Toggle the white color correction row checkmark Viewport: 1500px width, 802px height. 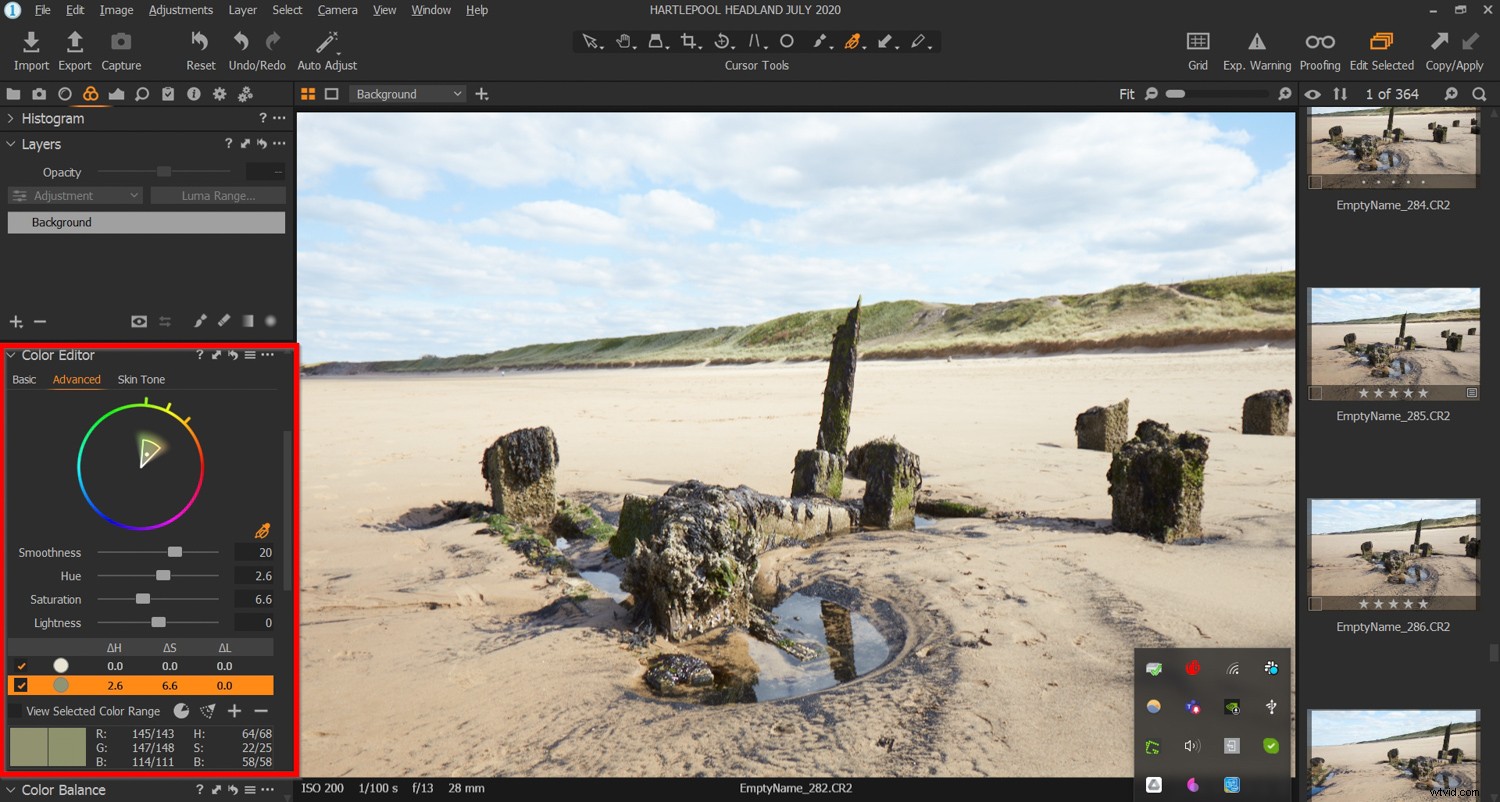coord(22,665)
